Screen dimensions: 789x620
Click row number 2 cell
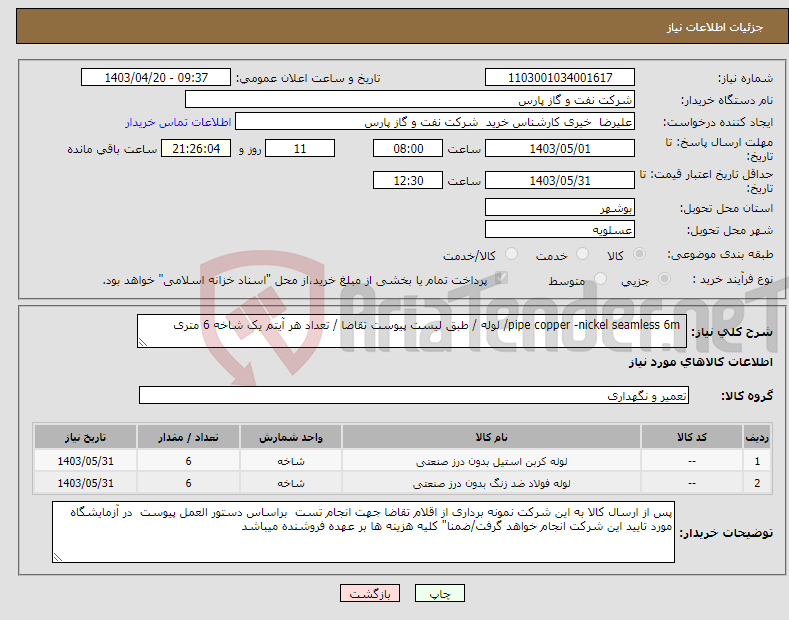coord(757,483)
